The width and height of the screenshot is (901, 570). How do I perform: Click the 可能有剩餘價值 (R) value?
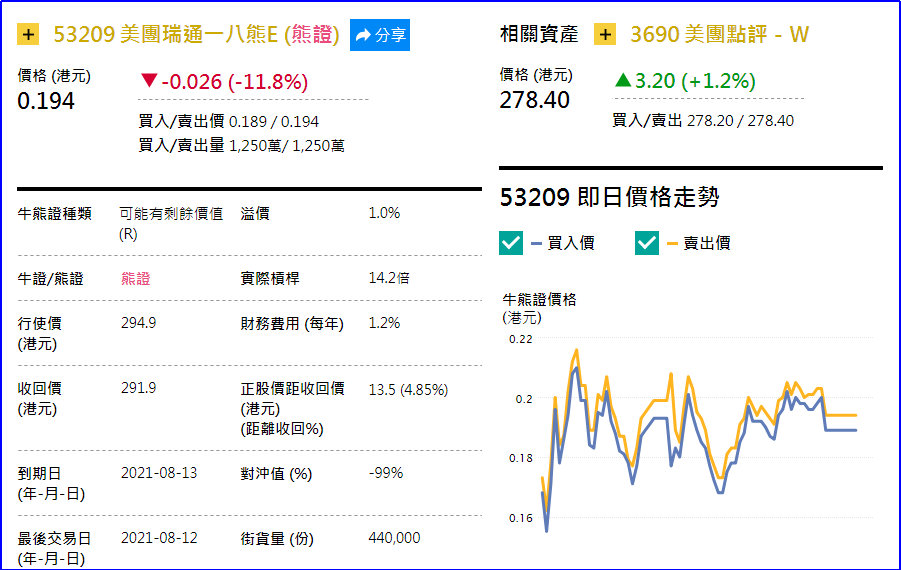pyautogui.click(x=171, y=224)
